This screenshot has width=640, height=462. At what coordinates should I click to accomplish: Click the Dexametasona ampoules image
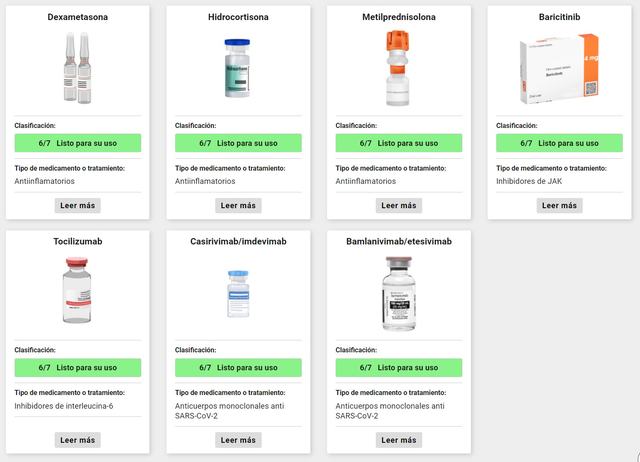pyautogui.click(x=78, y=68)
